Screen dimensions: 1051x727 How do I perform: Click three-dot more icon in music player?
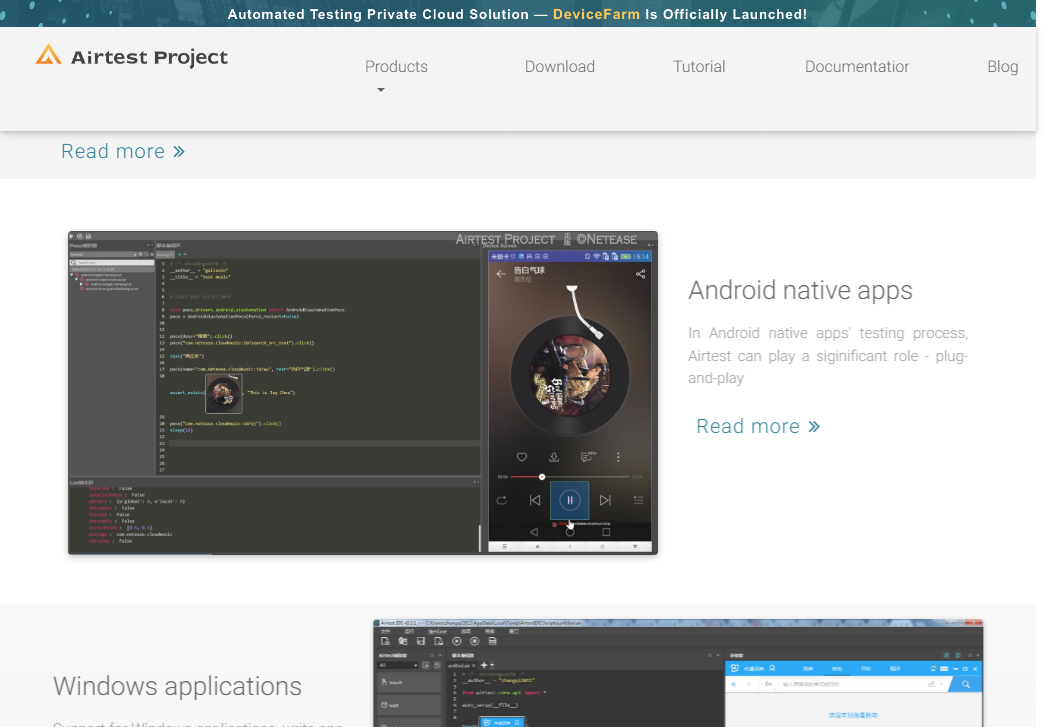click(618, 457)
